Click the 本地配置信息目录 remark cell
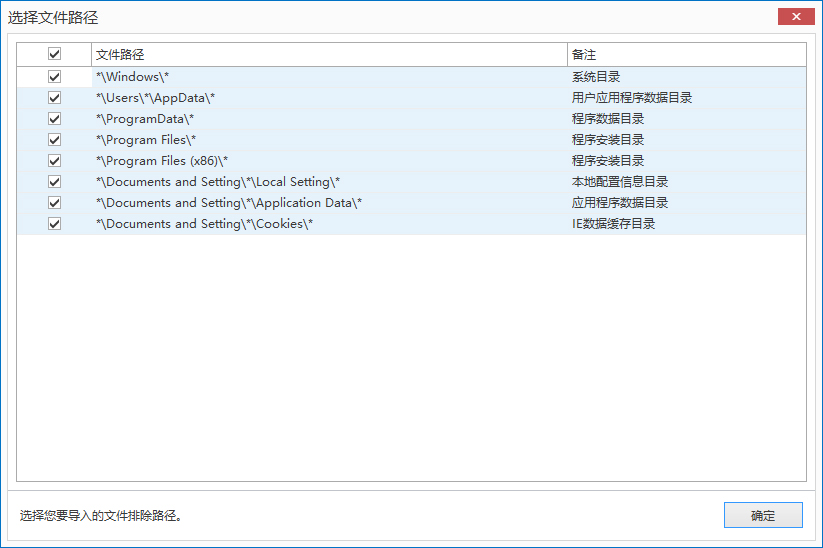Image resolution: width=823 pixels, height=548 pixels. coord(620,182)
